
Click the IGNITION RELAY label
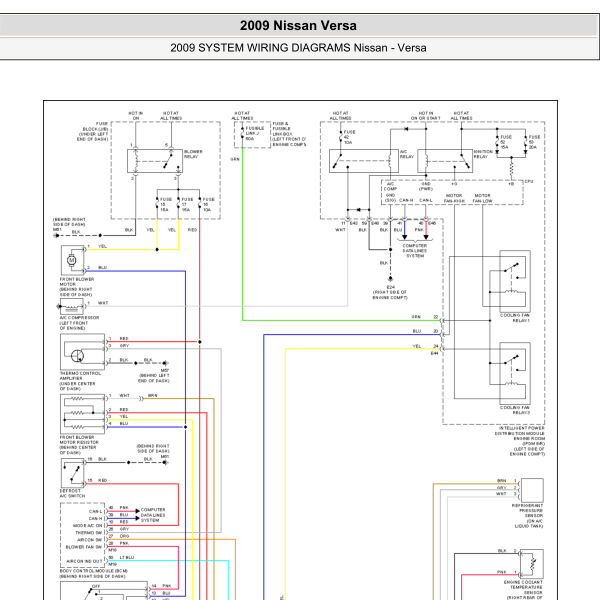pyautogui.click(x=483, y=154)
